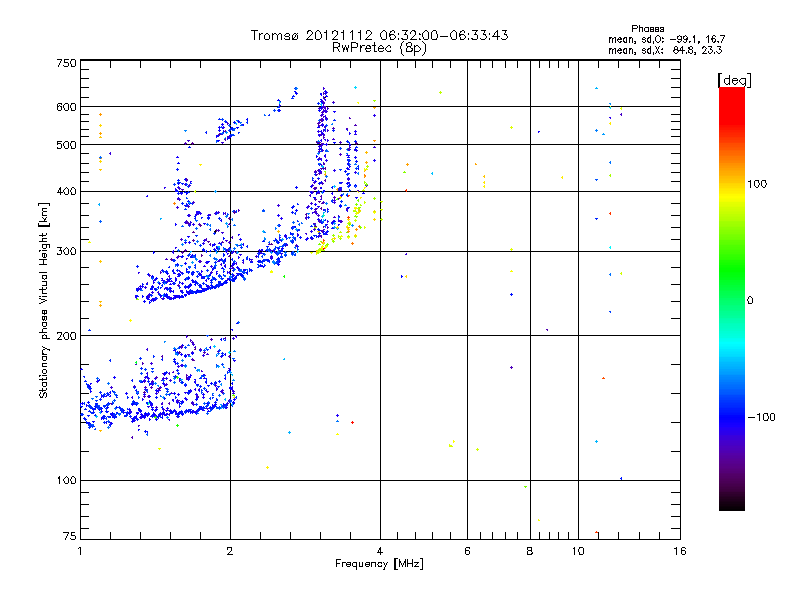Click the 10 label on frequency axis
The image size is (800, 600).
click(x=578, y=551)
